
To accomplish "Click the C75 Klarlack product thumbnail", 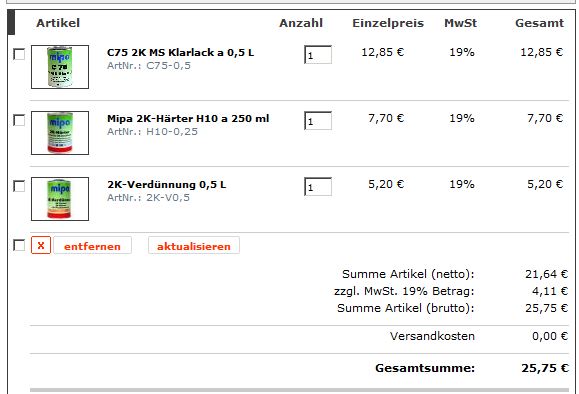I will [x=60, y=67].
